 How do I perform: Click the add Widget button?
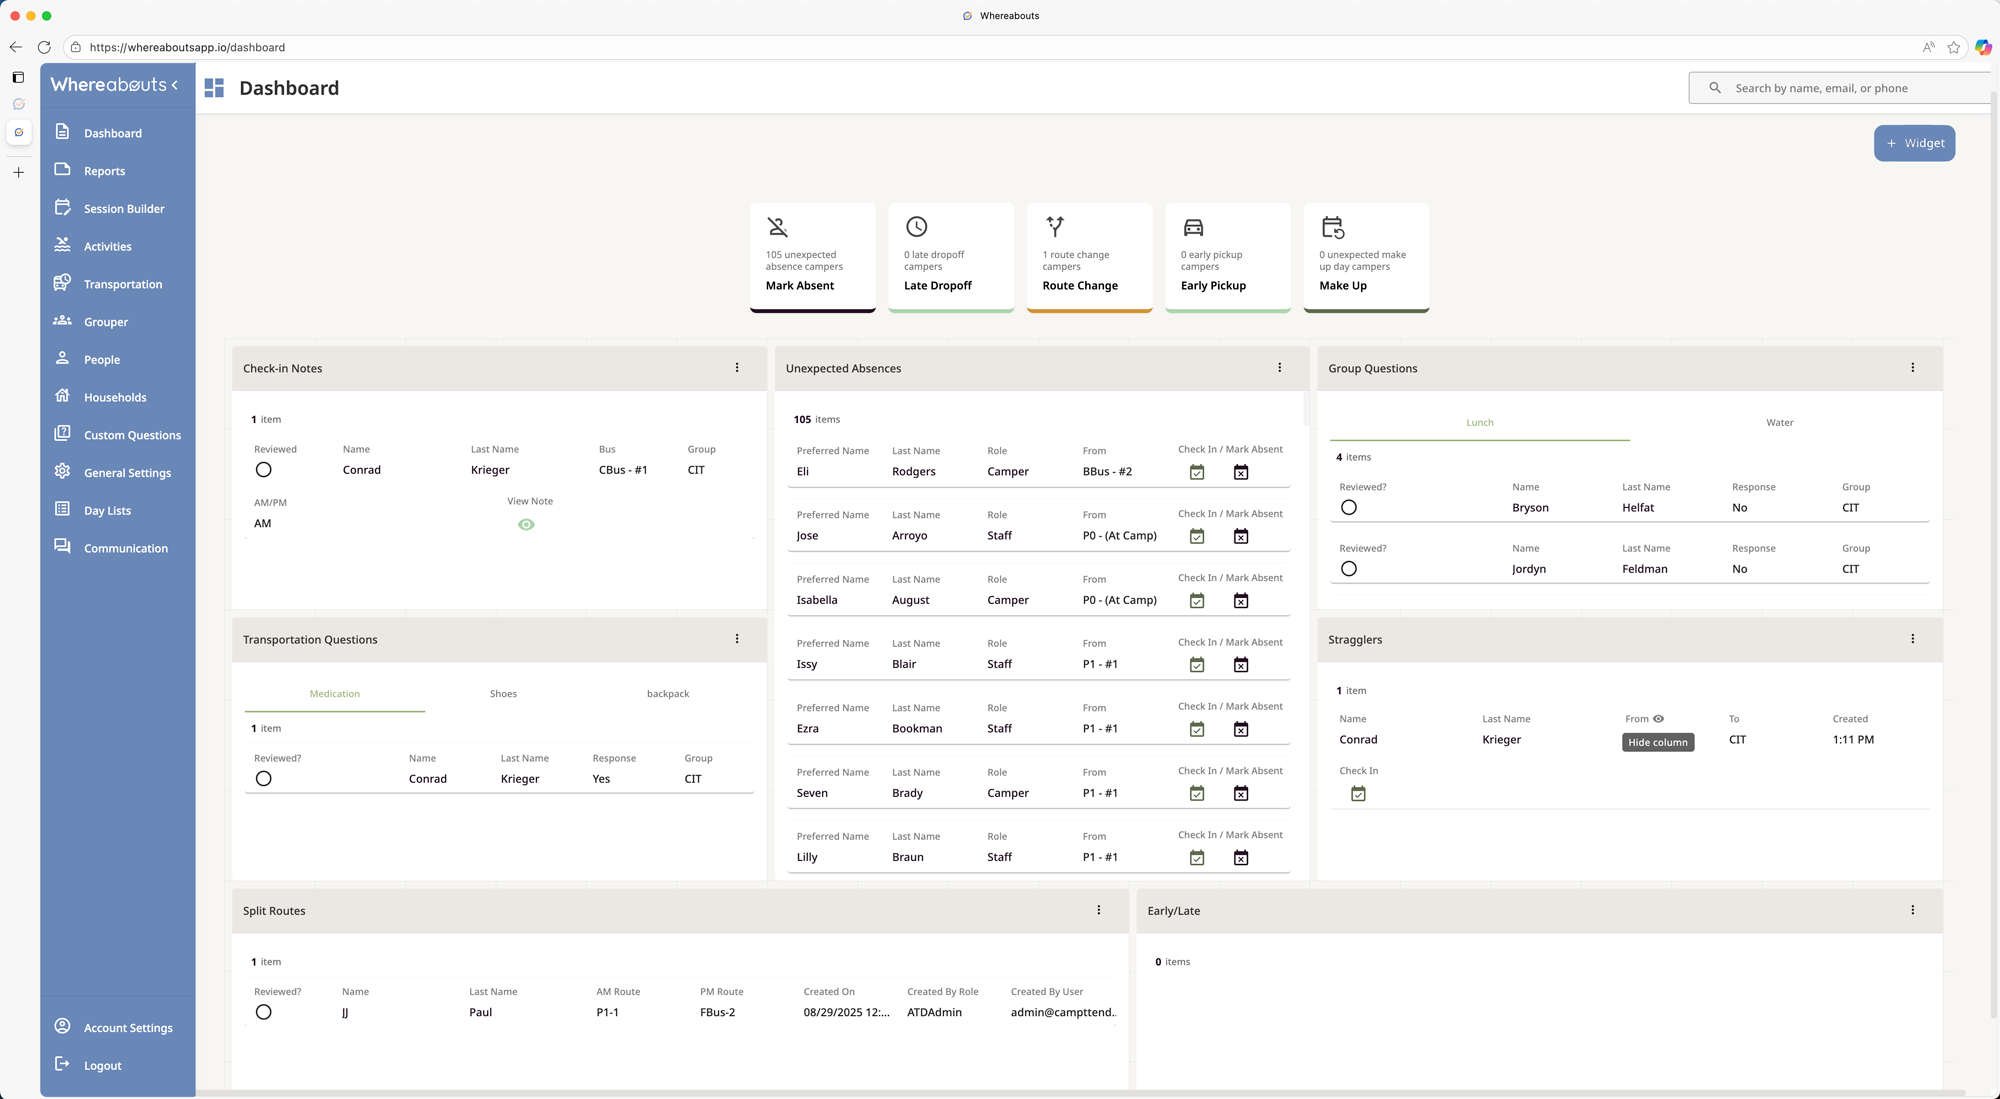1914,143
